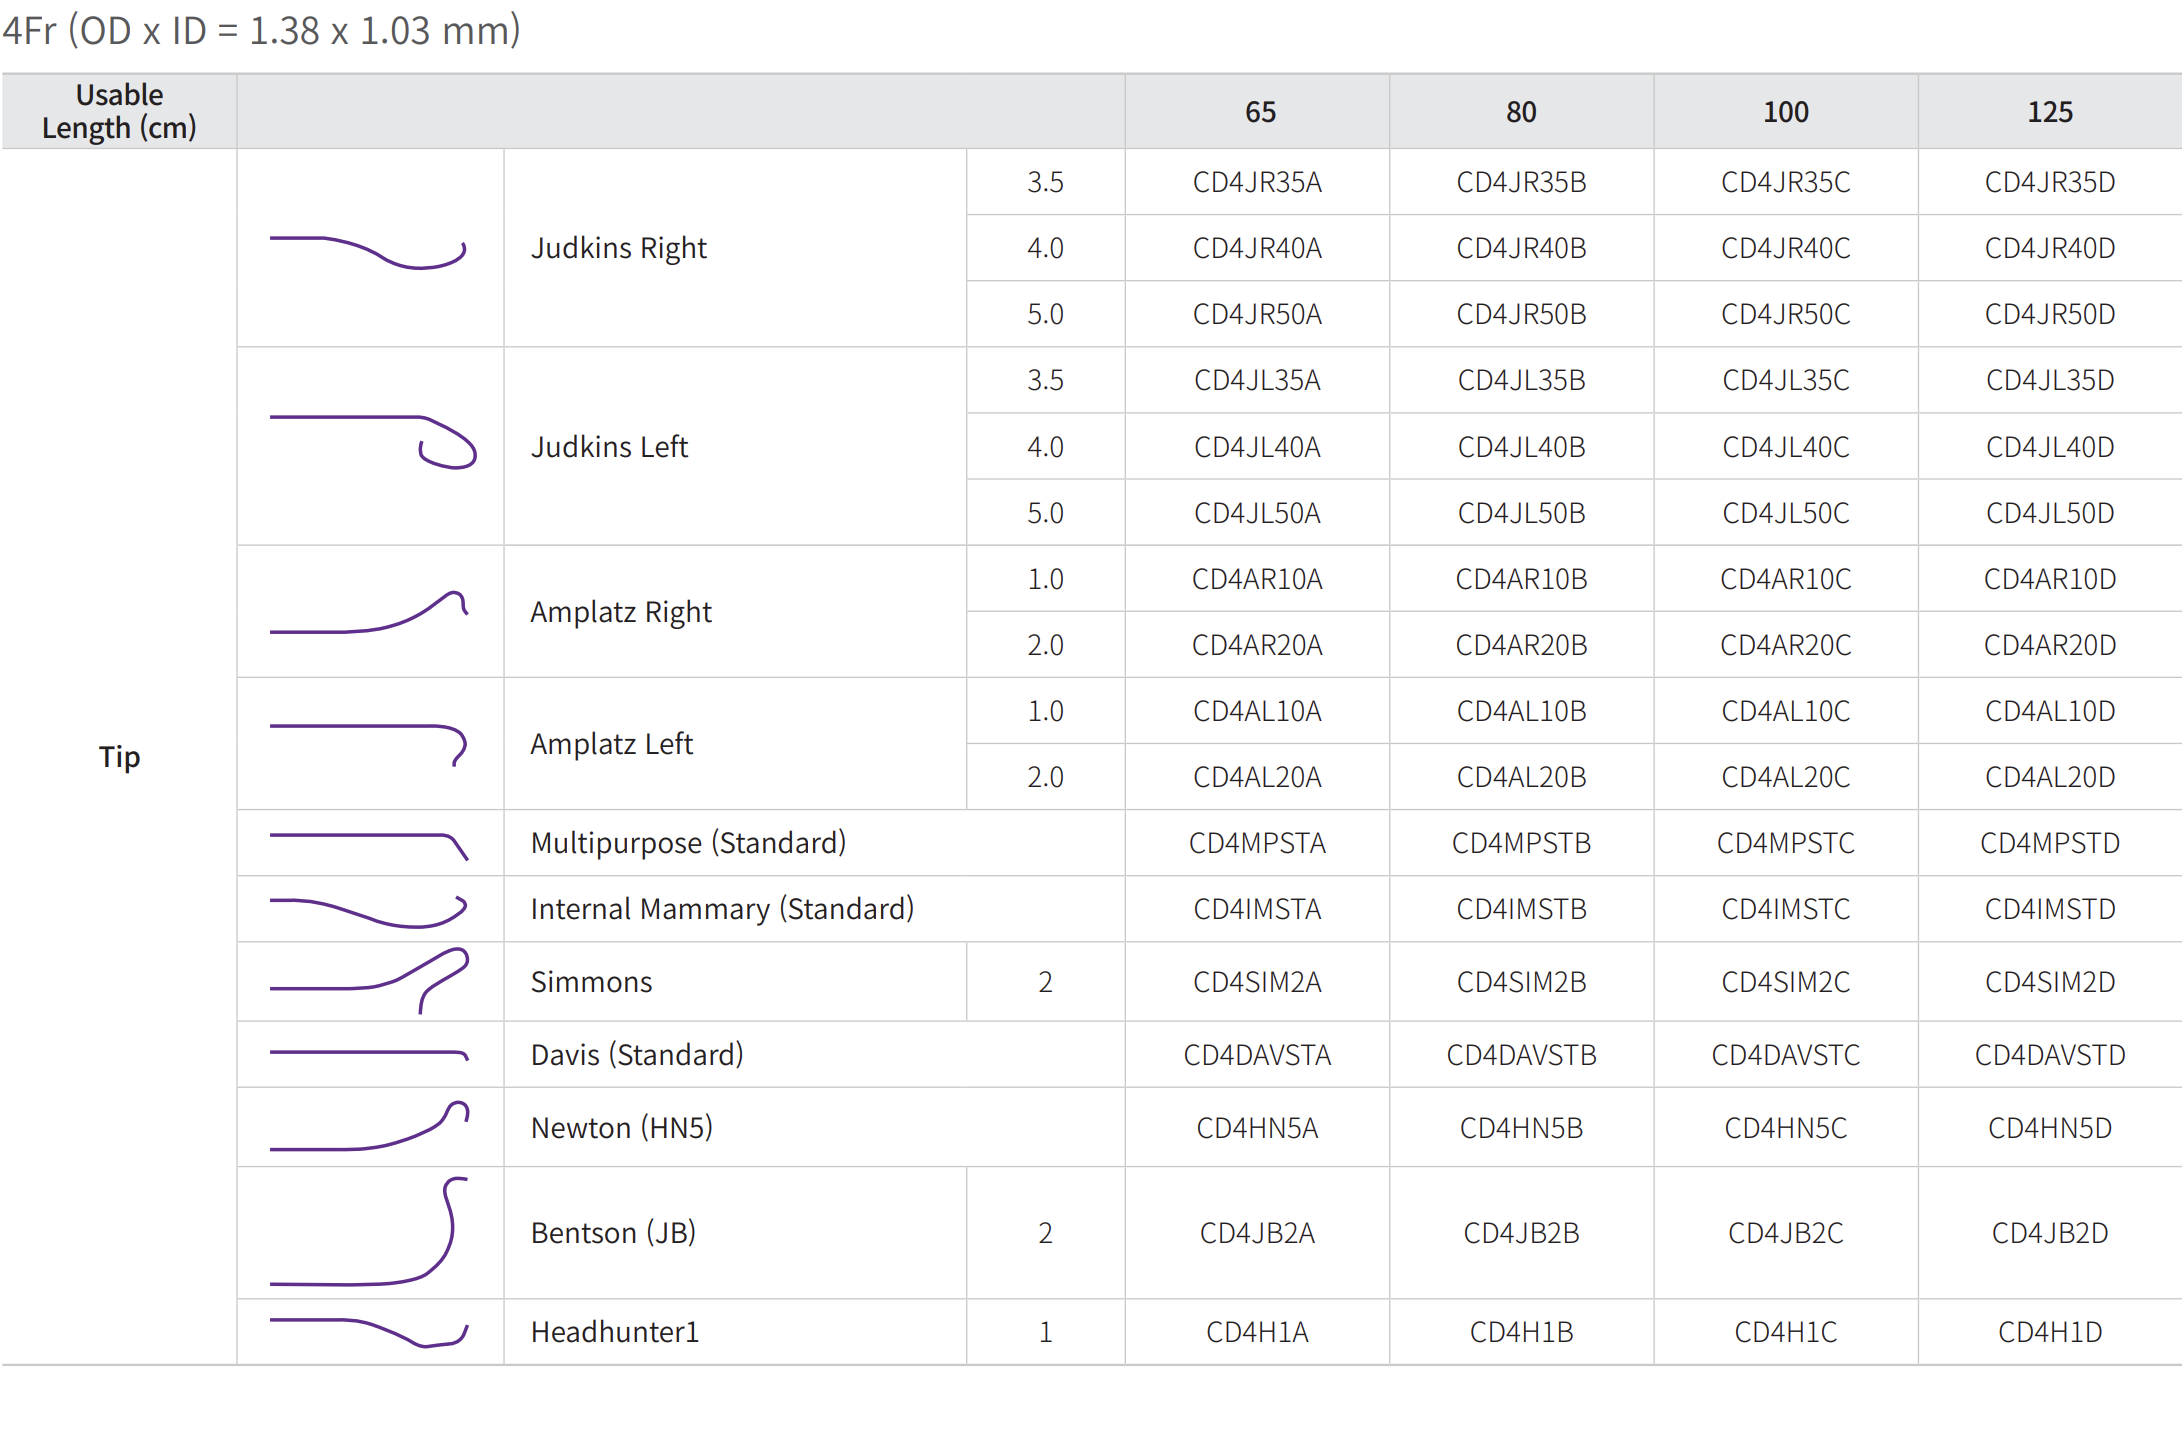Click product code CD4H1A

pyautogui.click(x=1257, y=1332)
